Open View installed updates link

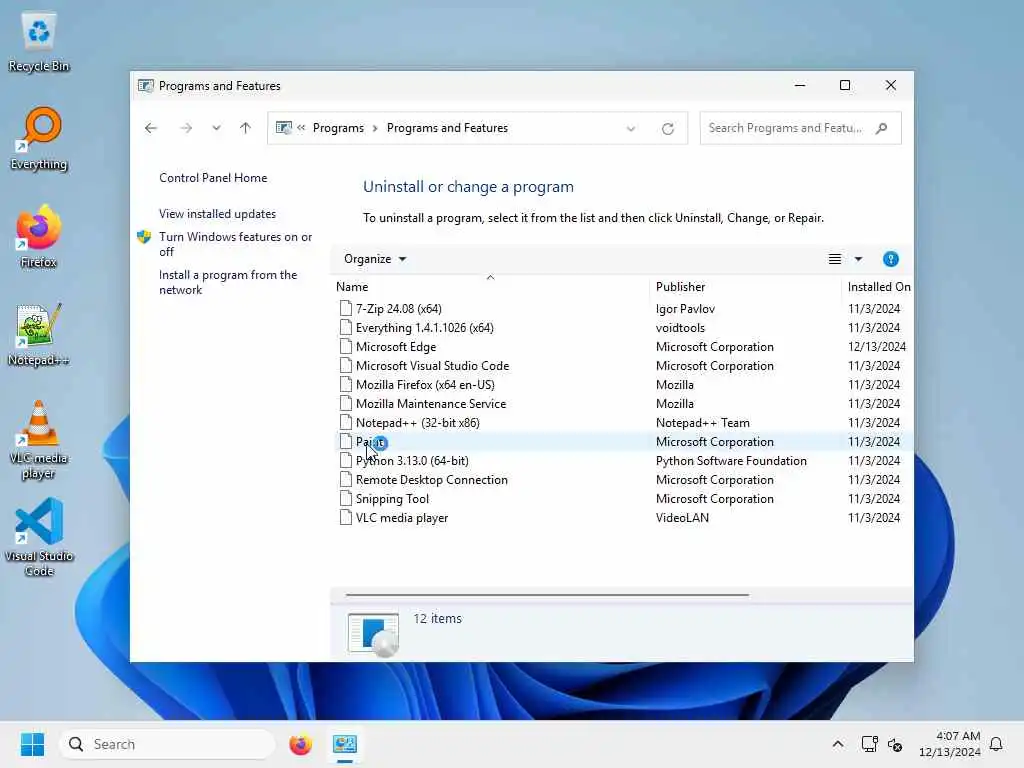[x=217, y=214]
